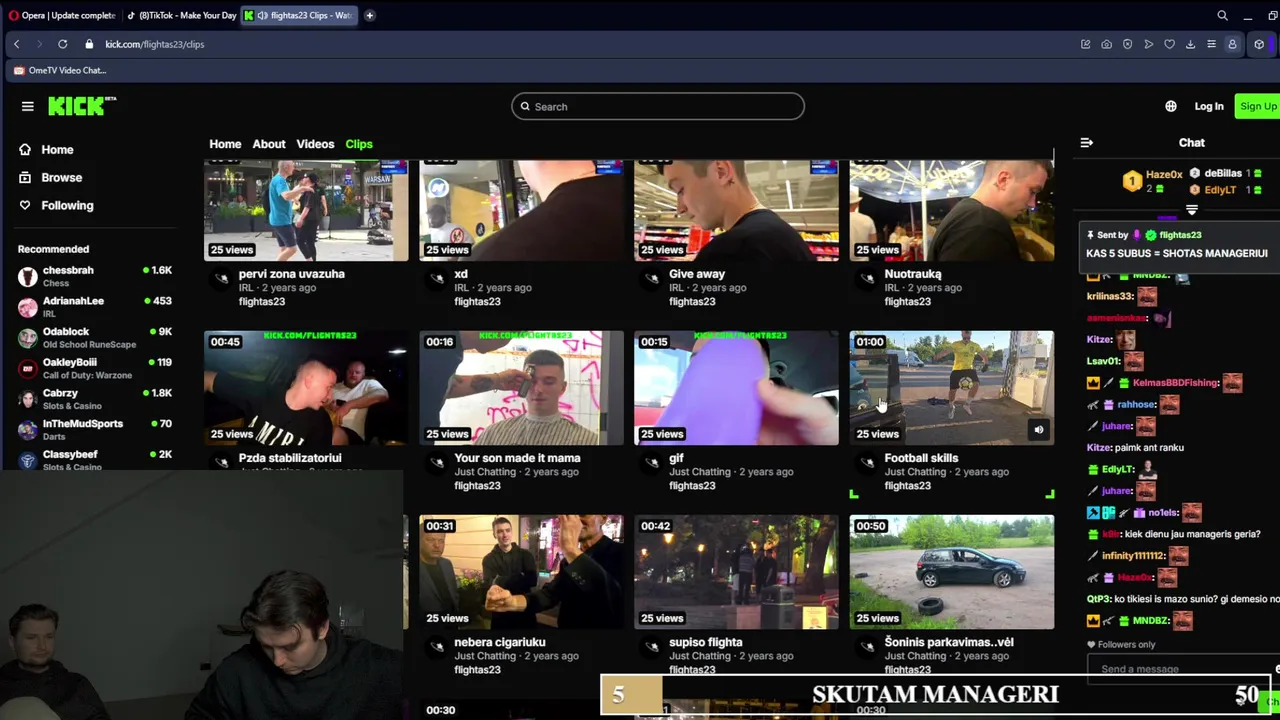Open OmeTV Video Chat bookmark
The image size is (1280, 720).
[60, 70]
